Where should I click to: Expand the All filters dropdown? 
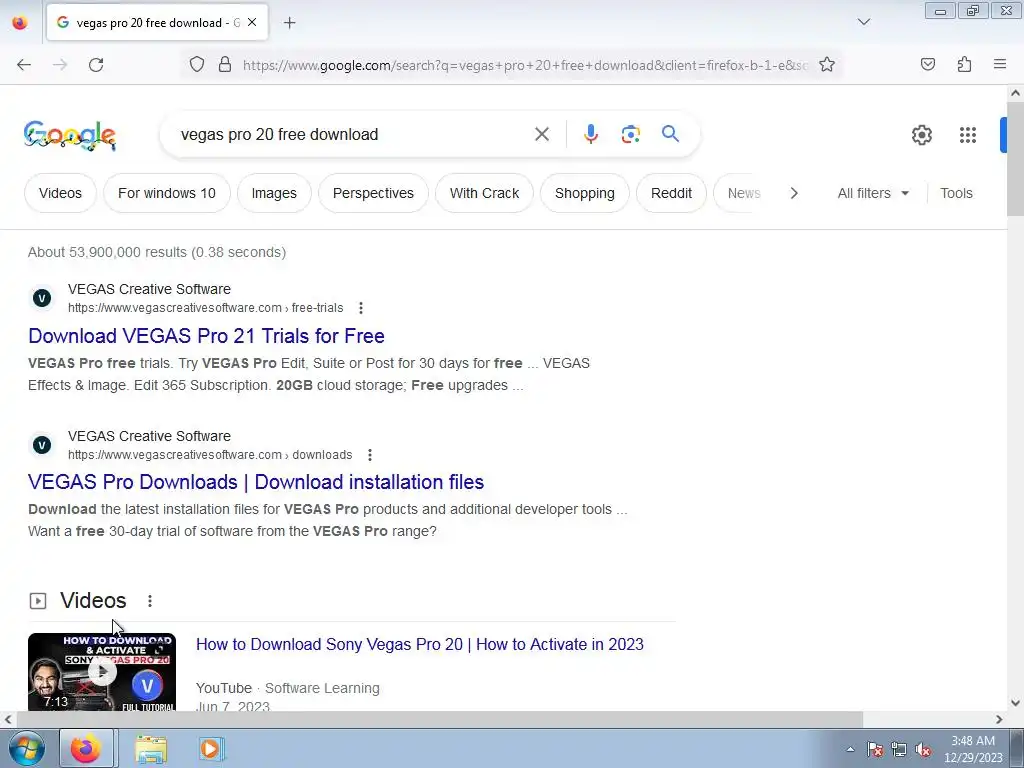click(x=873, y=193)
